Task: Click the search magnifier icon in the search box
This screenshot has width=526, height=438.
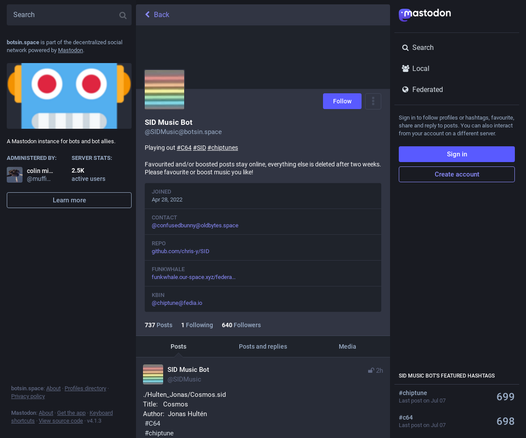Action: coord(123,15)
